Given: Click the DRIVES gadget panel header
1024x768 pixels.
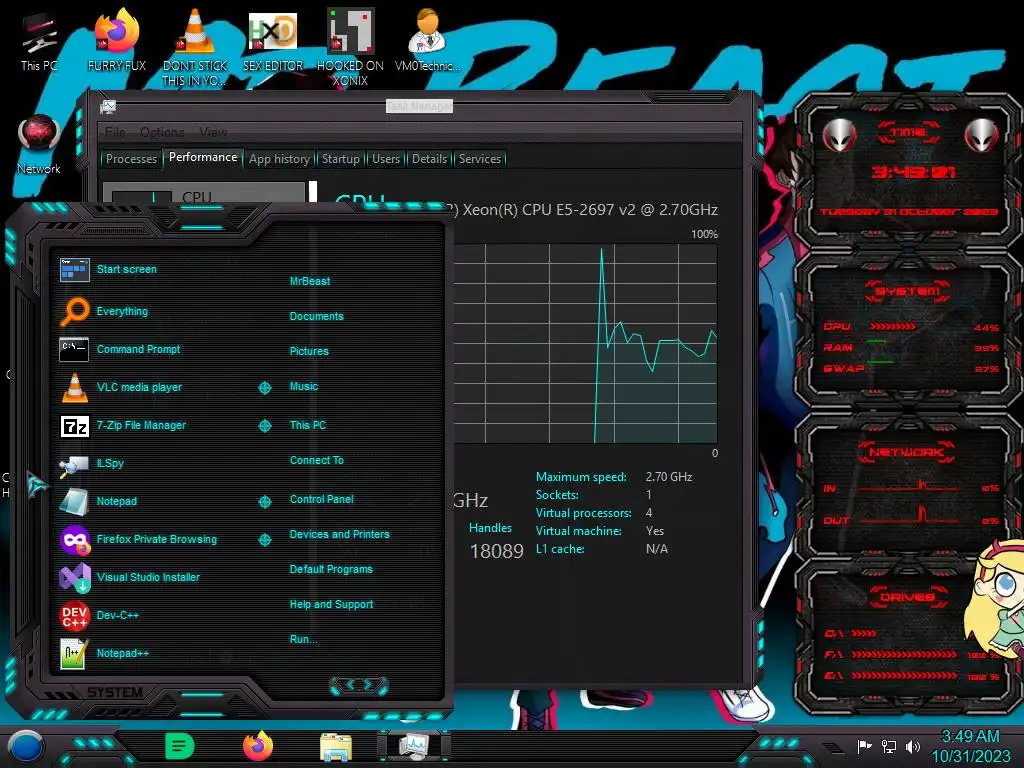Looking at the screenshot, I should (907, 597).
